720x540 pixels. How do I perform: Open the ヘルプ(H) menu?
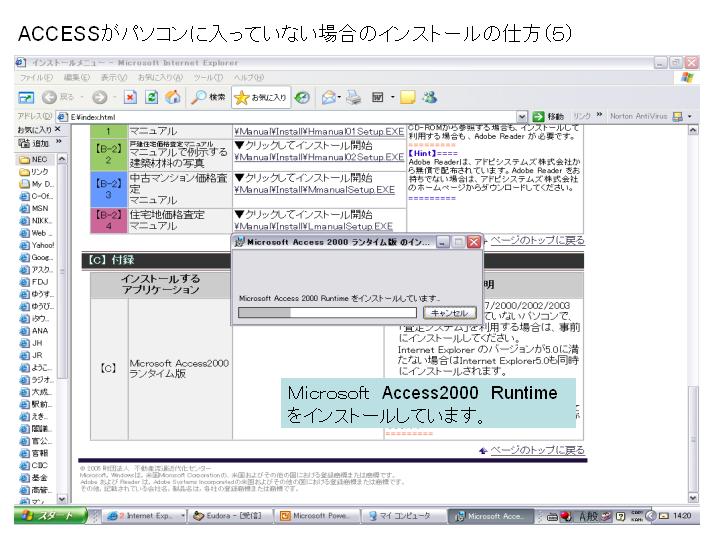click(x=248, y=77)
